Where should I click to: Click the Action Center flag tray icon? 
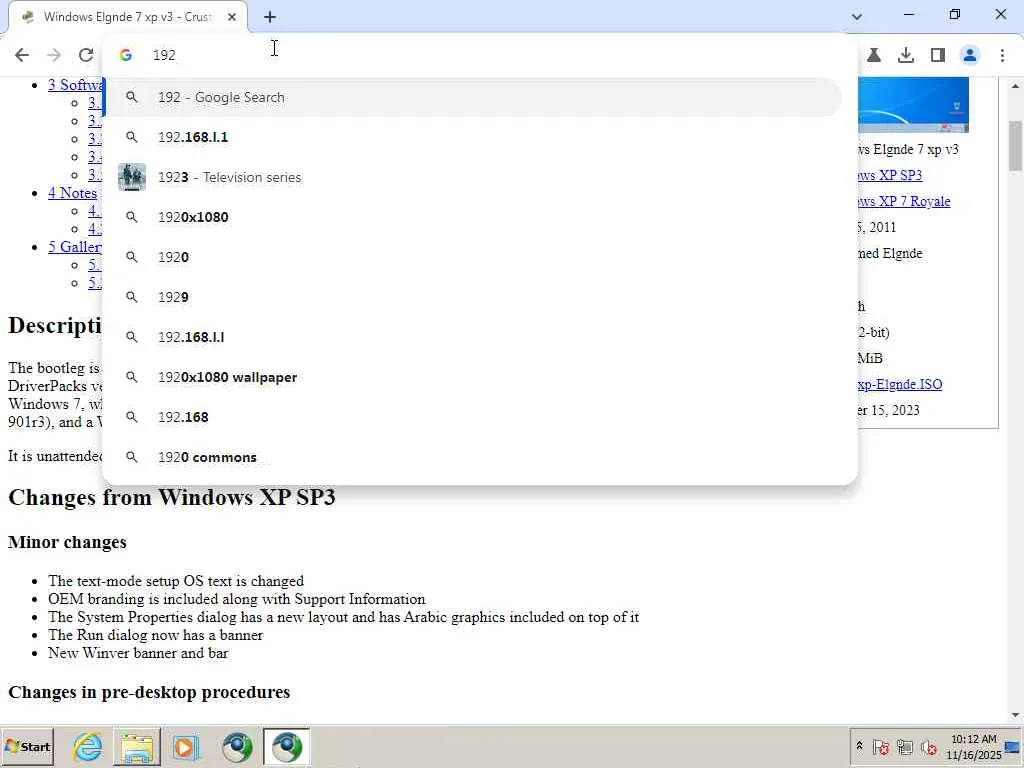click(x=880, y=746)
